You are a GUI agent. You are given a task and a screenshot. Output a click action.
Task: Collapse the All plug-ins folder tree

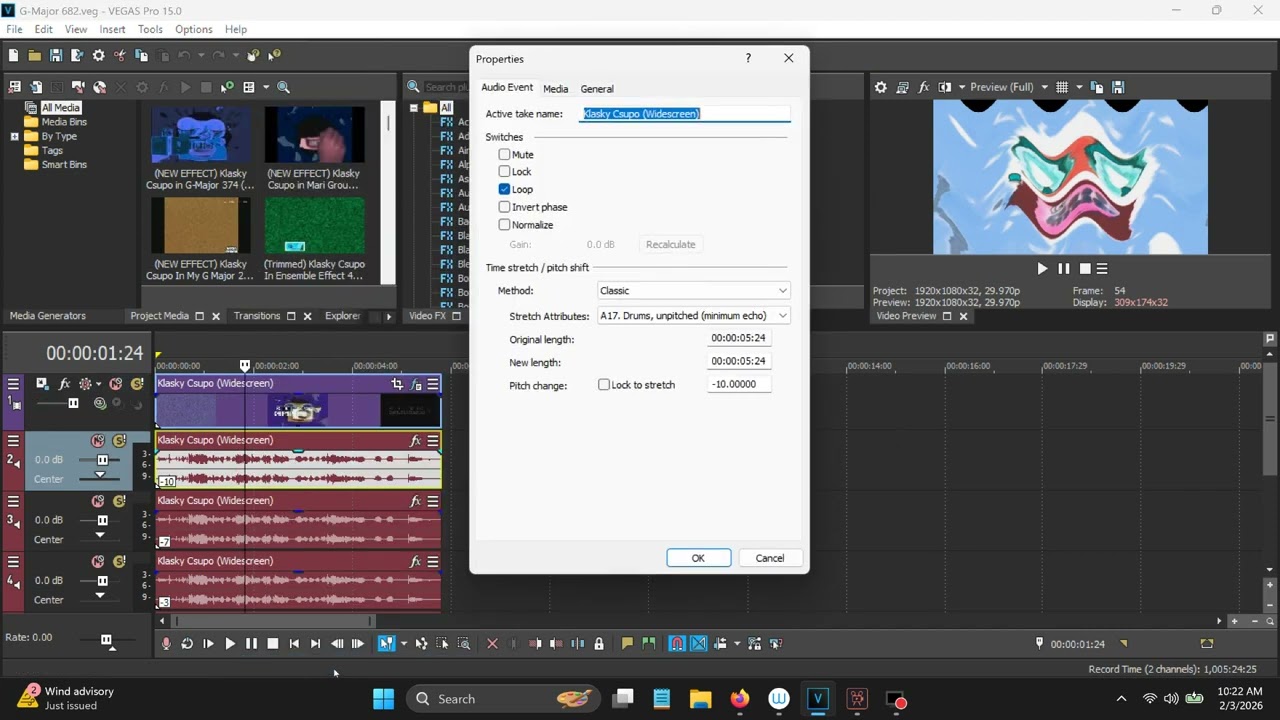pyautogui.click(x=413, y=108)
